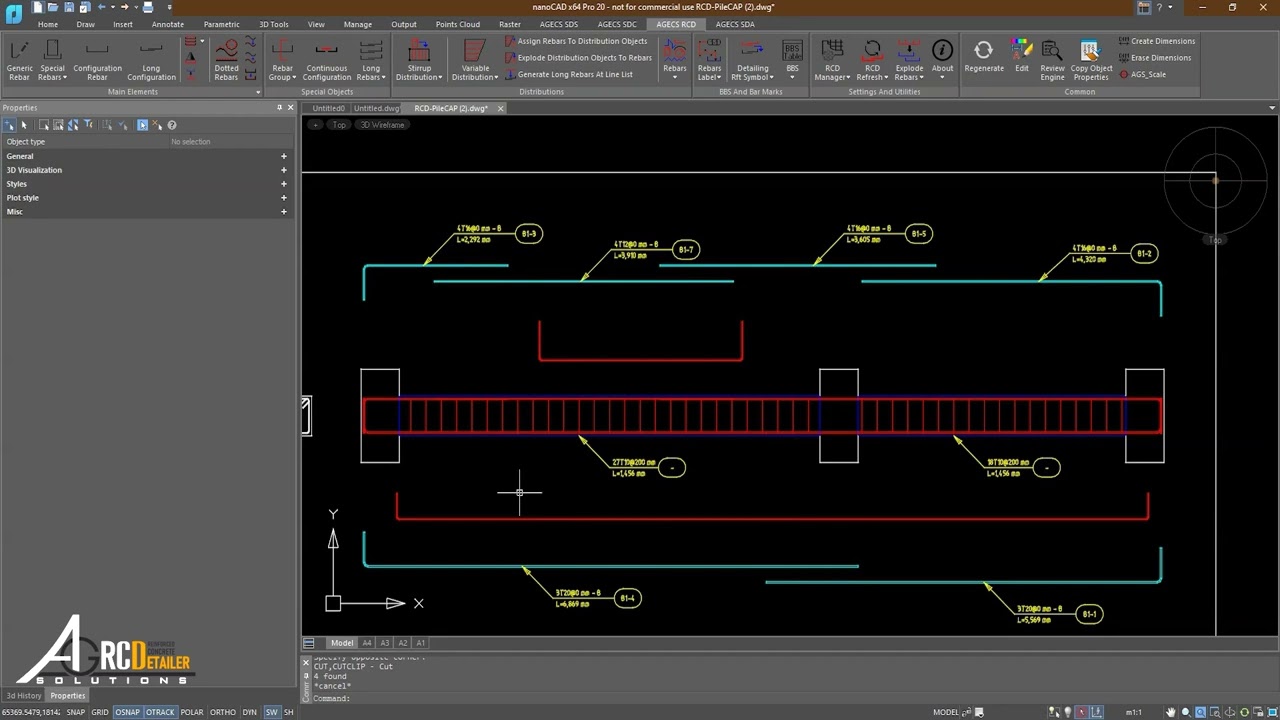The height and width of the screenshot is (720, 1280).
Task: Select the Configuration Rebar tool
Action: pyautogui.click(x=97, y=61)
